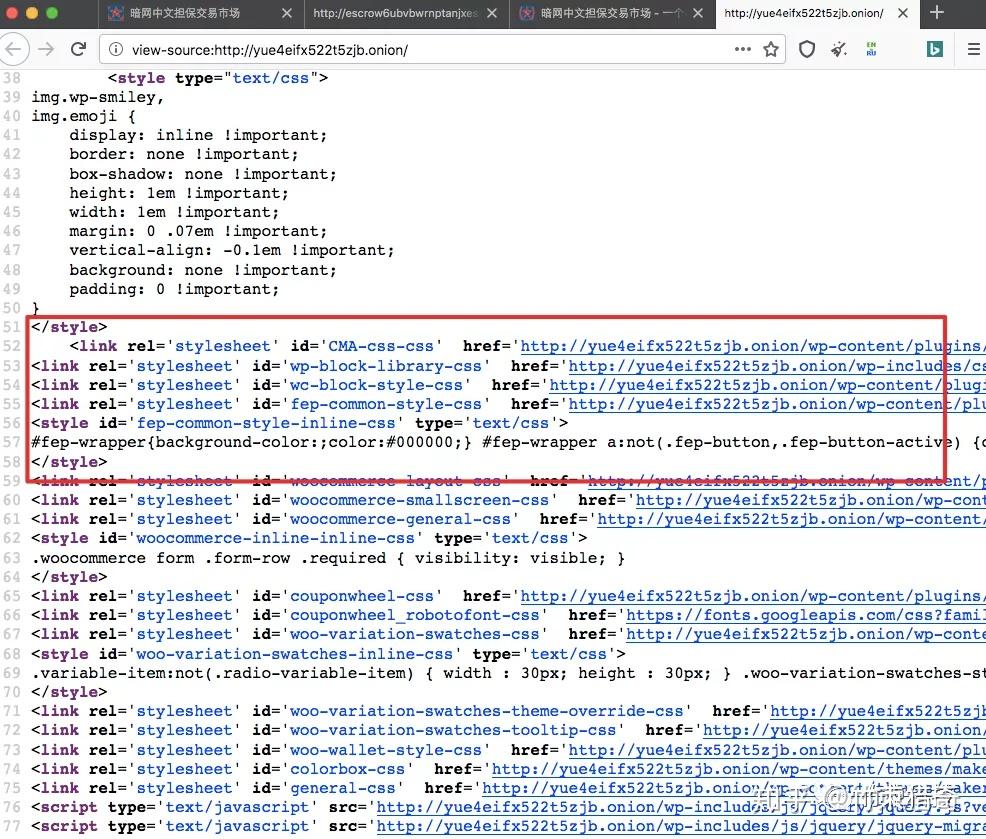986x839 pixels.
Task: Close the escrow6ubvbwrnptanjxe tab
Action: tap(492, 13)
